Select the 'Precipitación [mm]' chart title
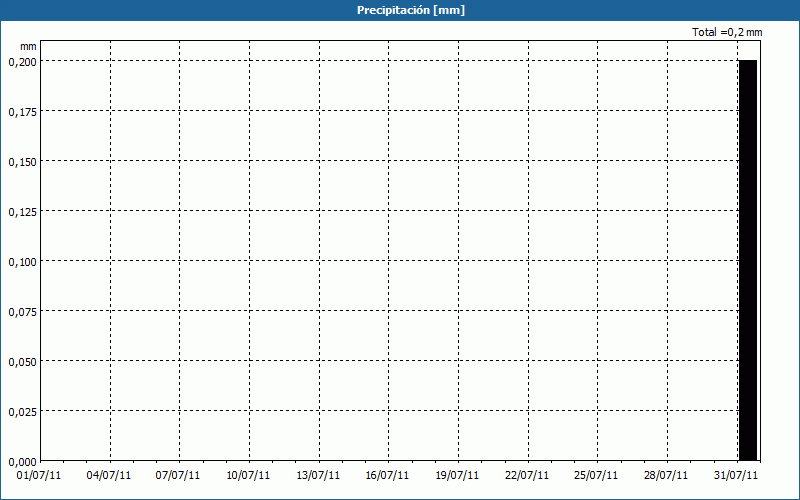This screenshot has height=500, width=800. pyautogui.click(x=411, y=10)
